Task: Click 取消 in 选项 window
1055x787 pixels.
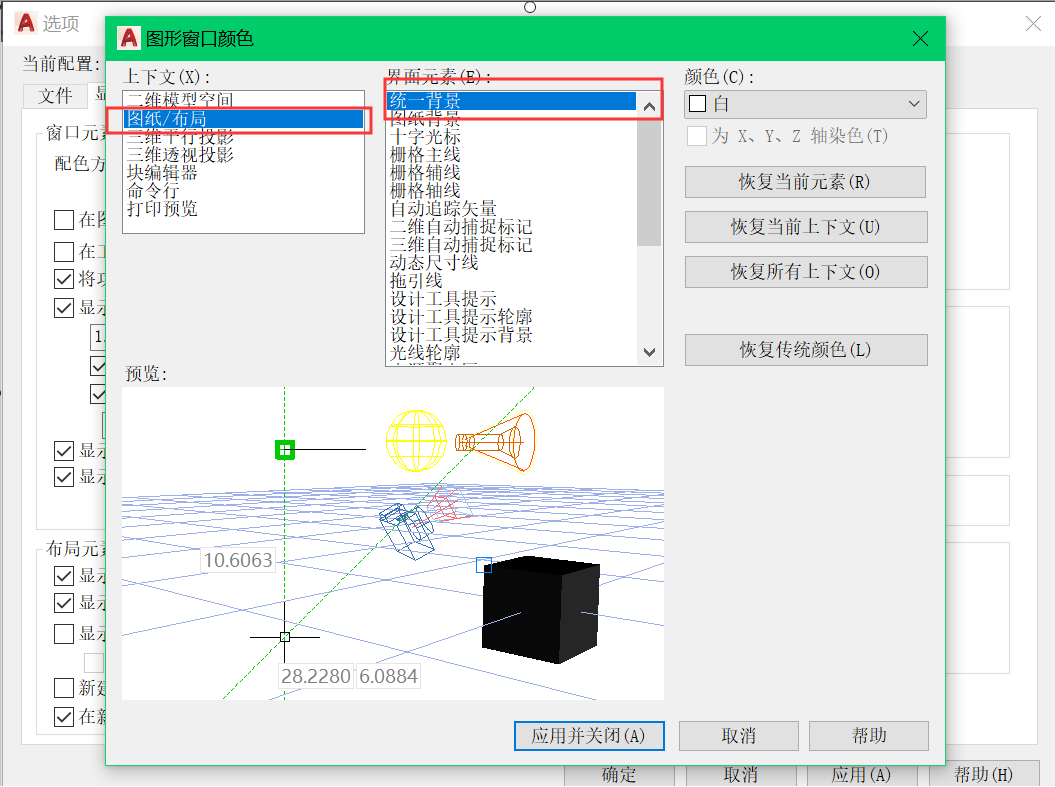Action: tap(740, 775)
